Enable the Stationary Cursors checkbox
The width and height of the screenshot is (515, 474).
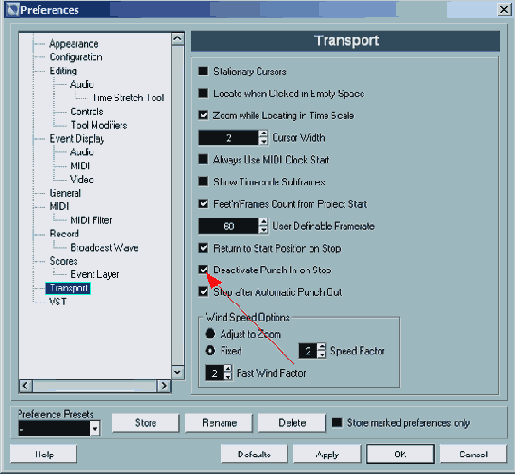pyautogui.click(x=203, y=71)
